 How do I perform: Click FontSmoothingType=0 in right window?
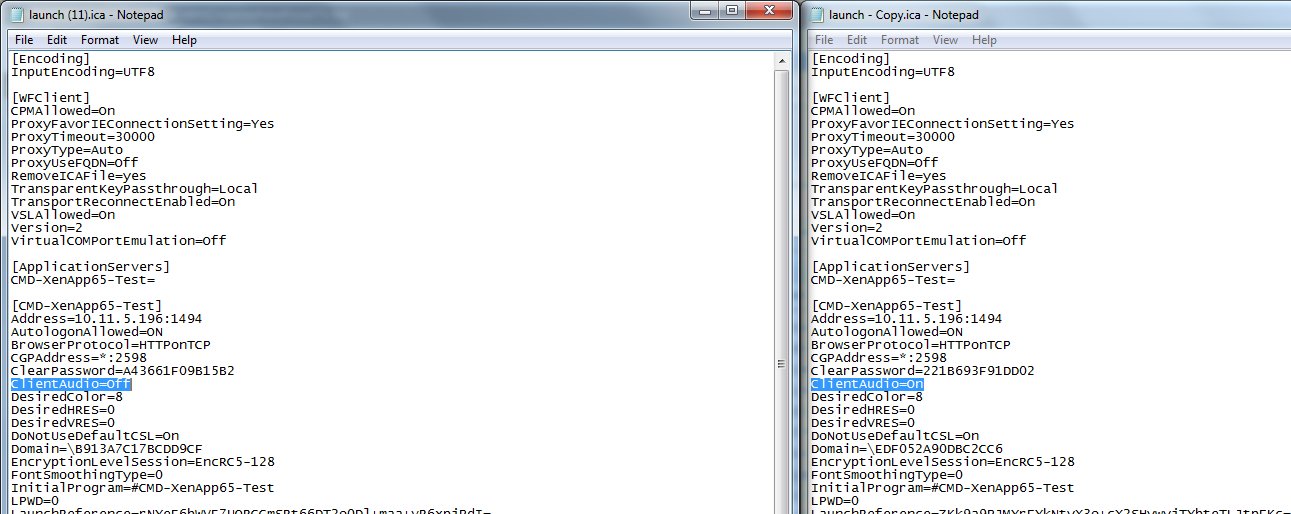(887, 475)
